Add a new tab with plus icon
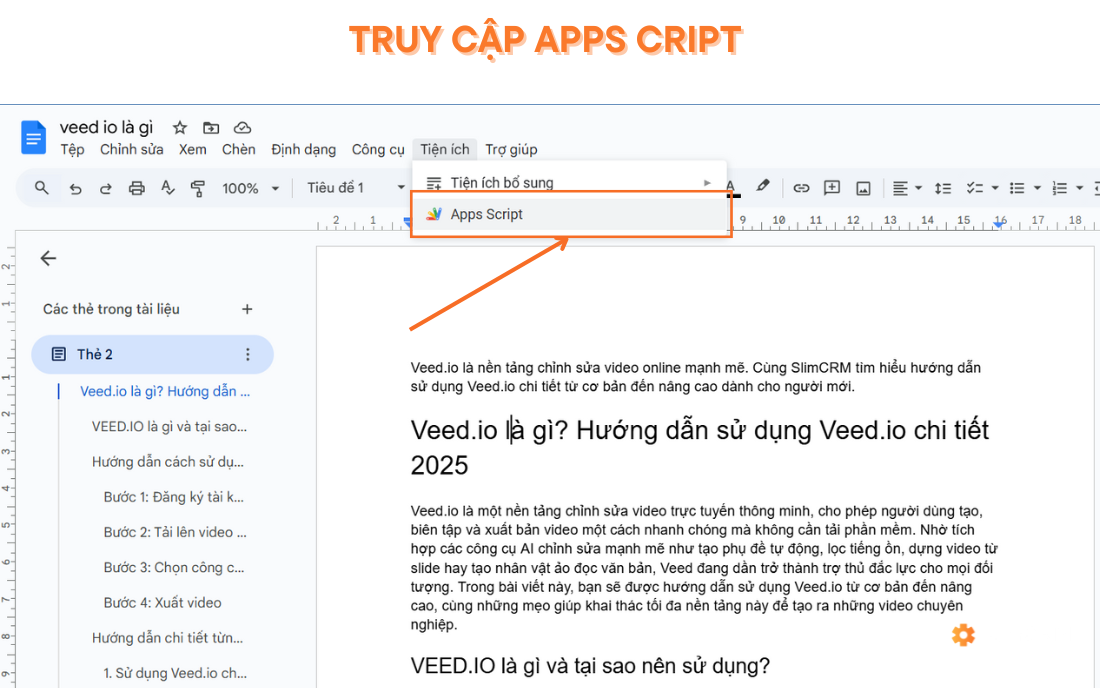1100x688 pixels. coord(247,309)
